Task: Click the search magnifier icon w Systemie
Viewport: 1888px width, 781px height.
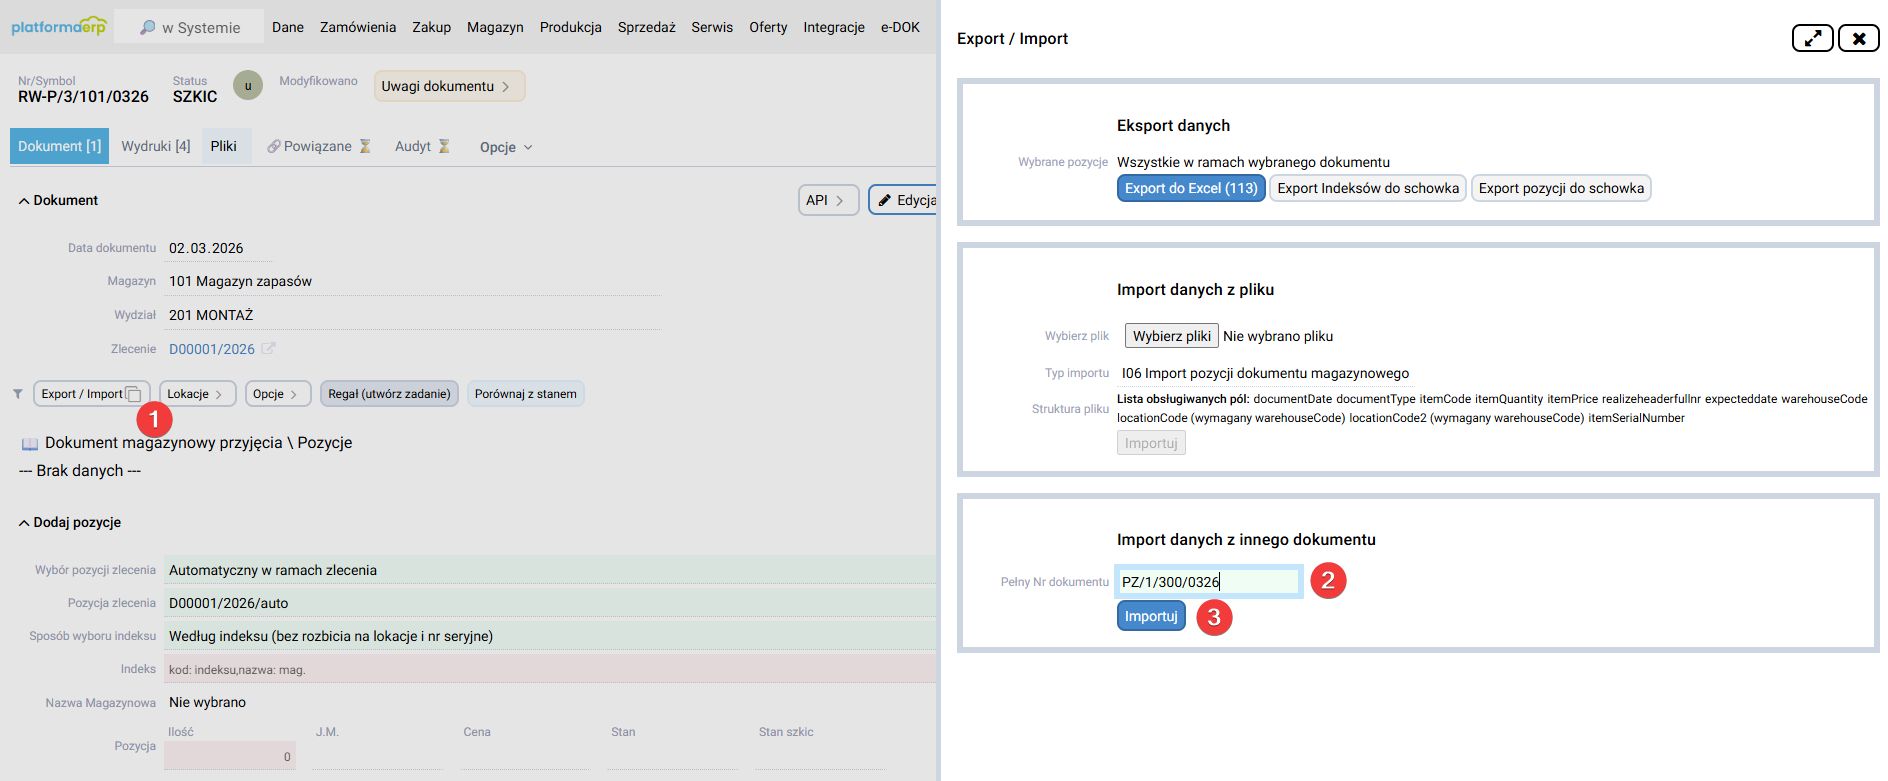Action: tap(148, 28)
